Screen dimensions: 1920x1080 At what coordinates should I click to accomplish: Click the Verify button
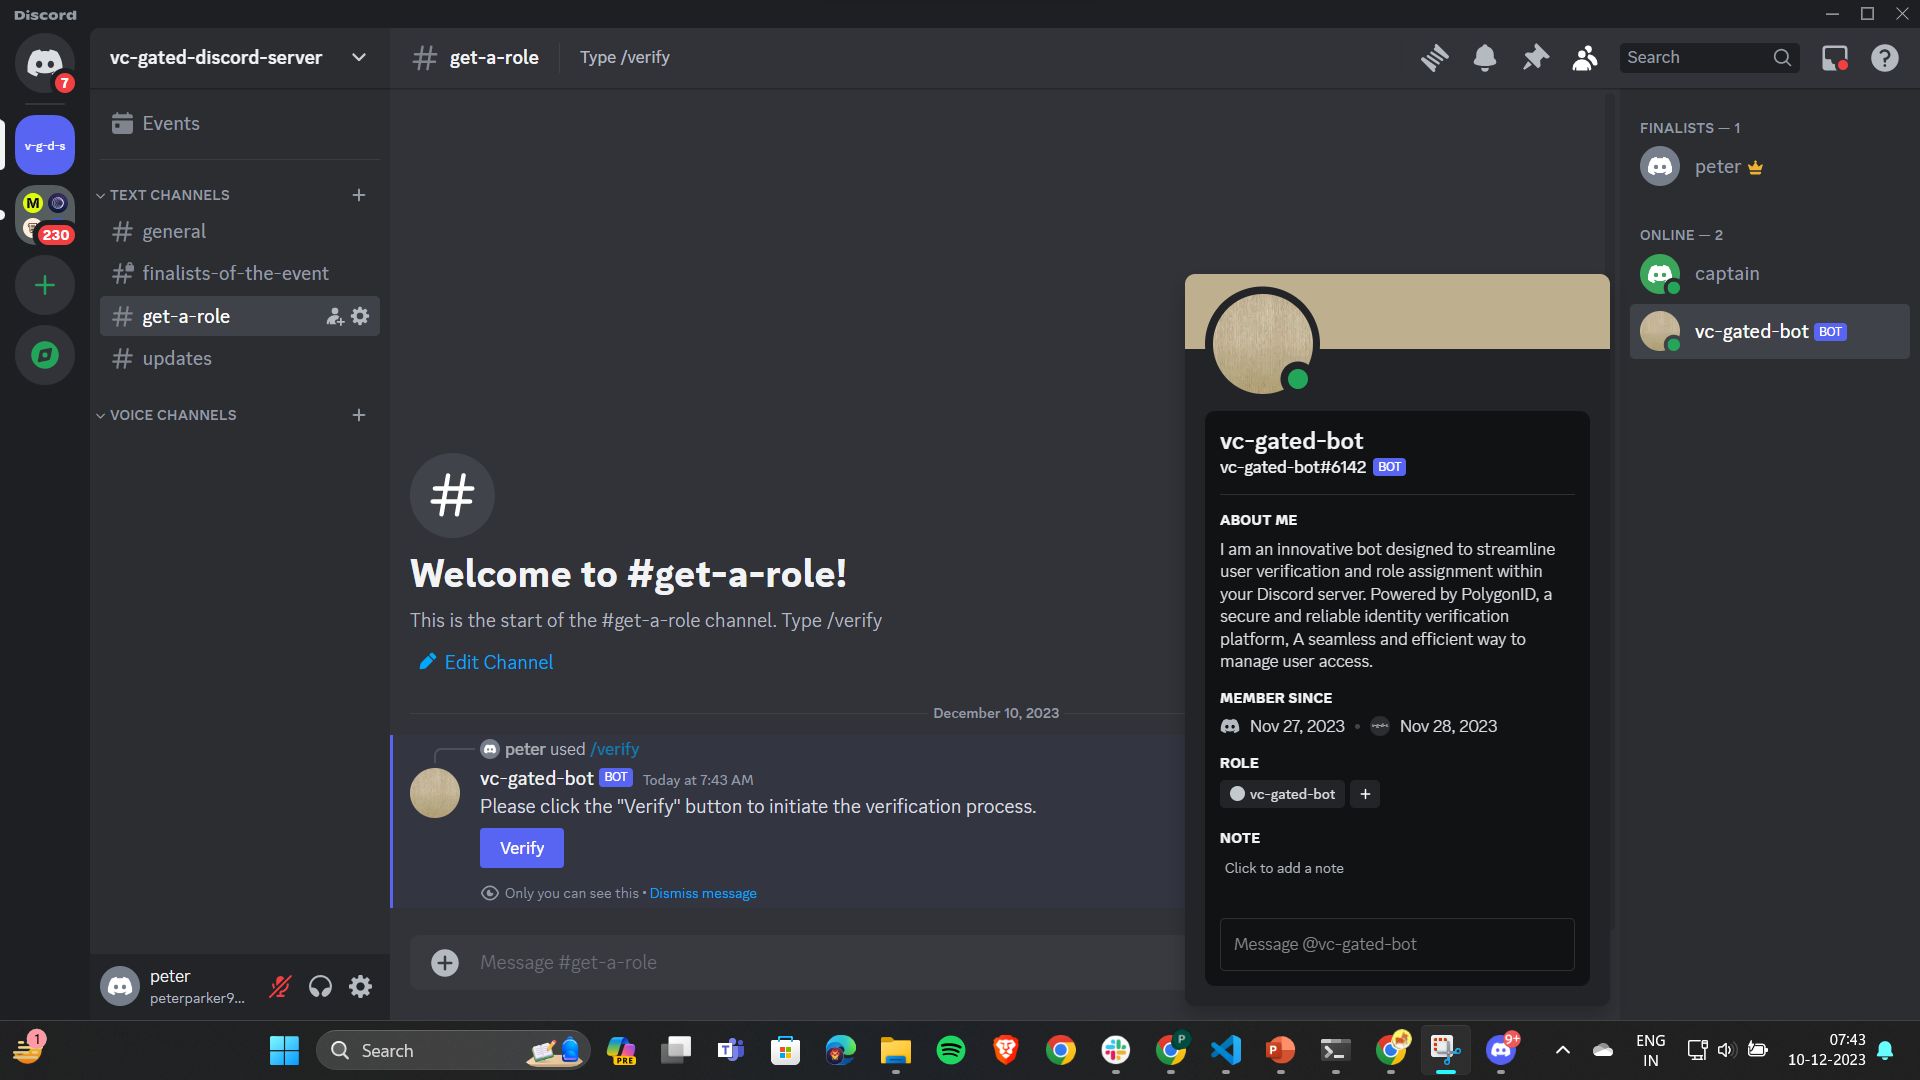click(x=522, y=848)
